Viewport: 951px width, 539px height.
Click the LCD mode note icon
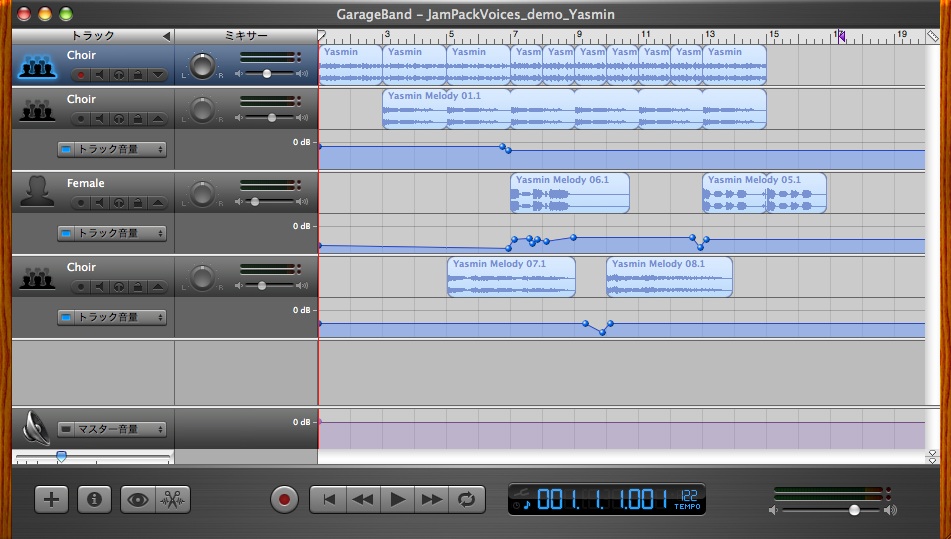(x=526, y=504)
